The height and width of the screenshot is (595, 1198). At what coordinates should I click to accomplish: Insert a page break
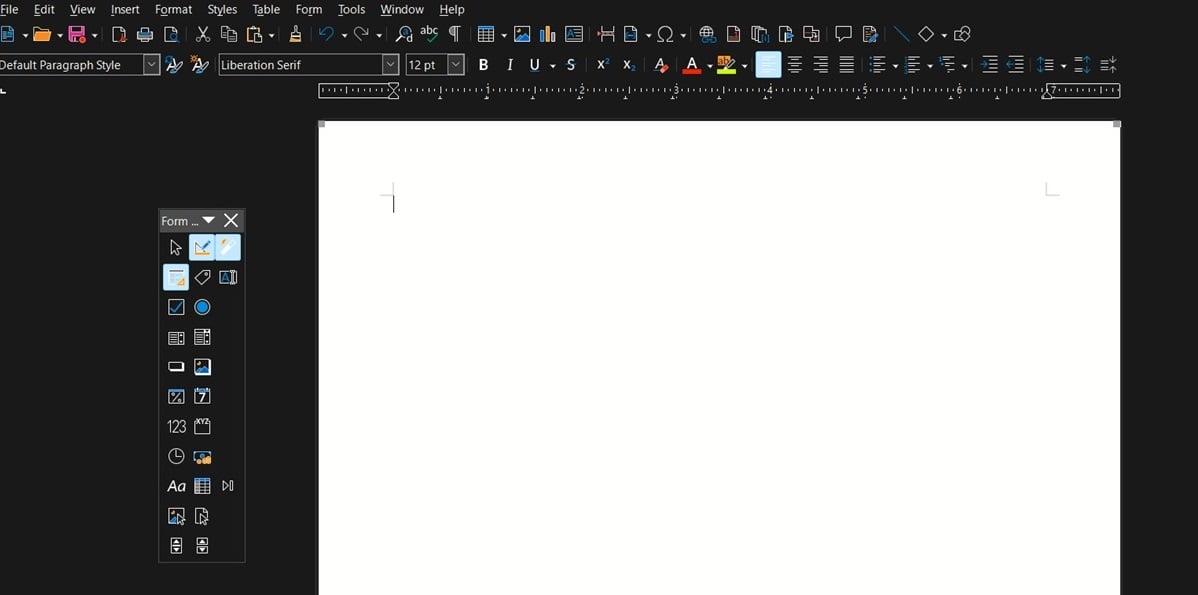[x=606, y=34]
